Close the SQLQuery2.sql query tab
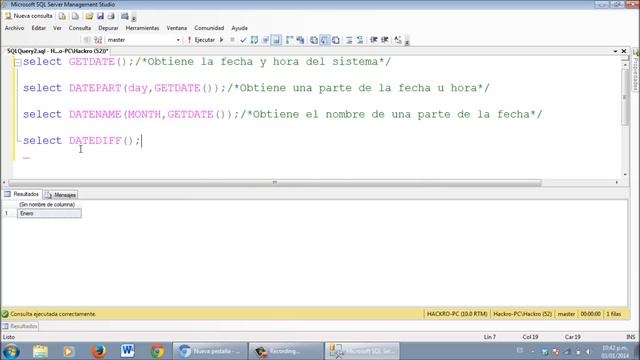640x360 pixels. 624,51
